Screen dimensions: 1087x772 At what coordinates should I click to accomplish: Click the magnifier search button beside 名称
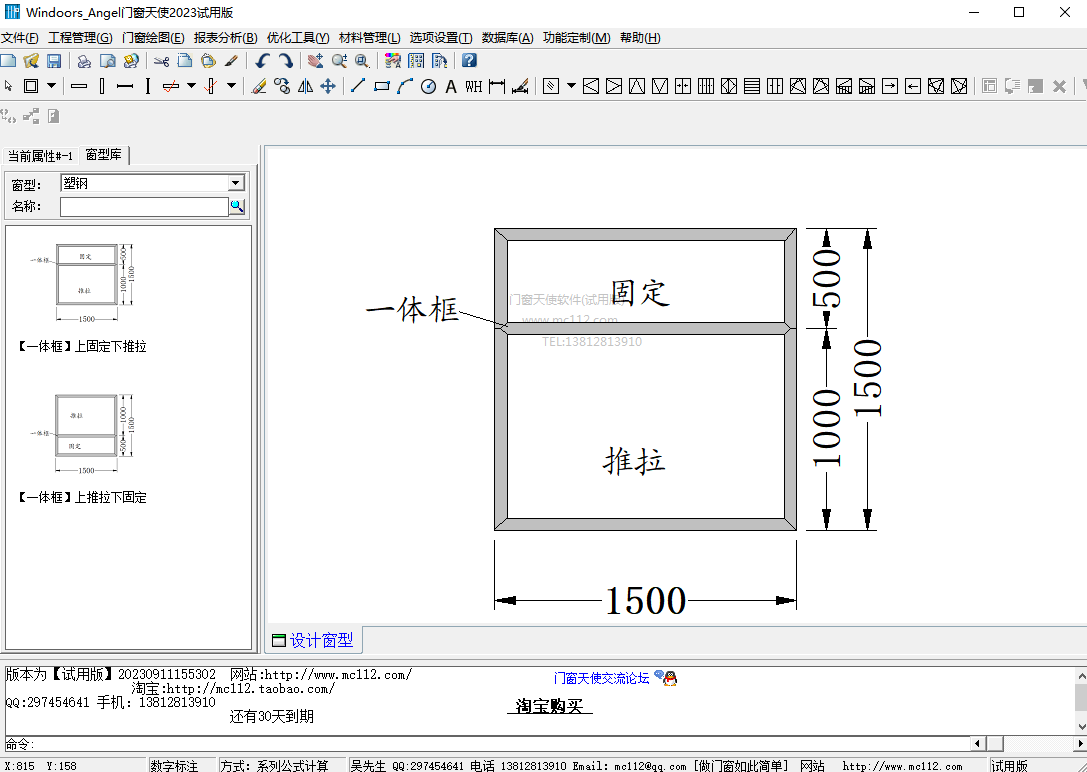237,207
